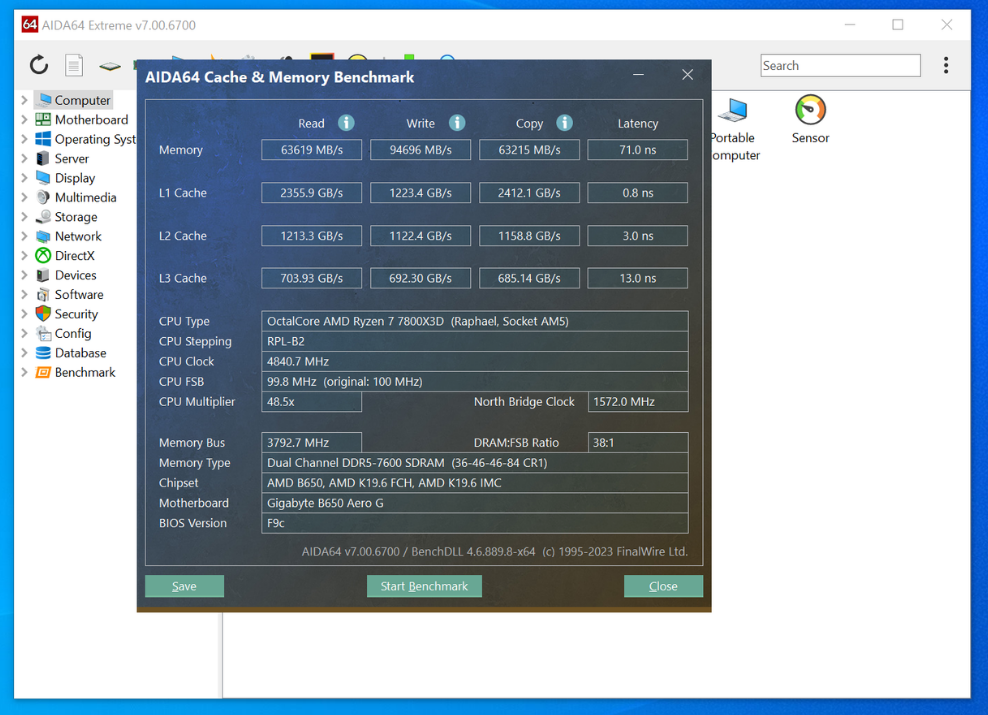
Task: Expand the Display tree node
Action: tap(24, 178)
